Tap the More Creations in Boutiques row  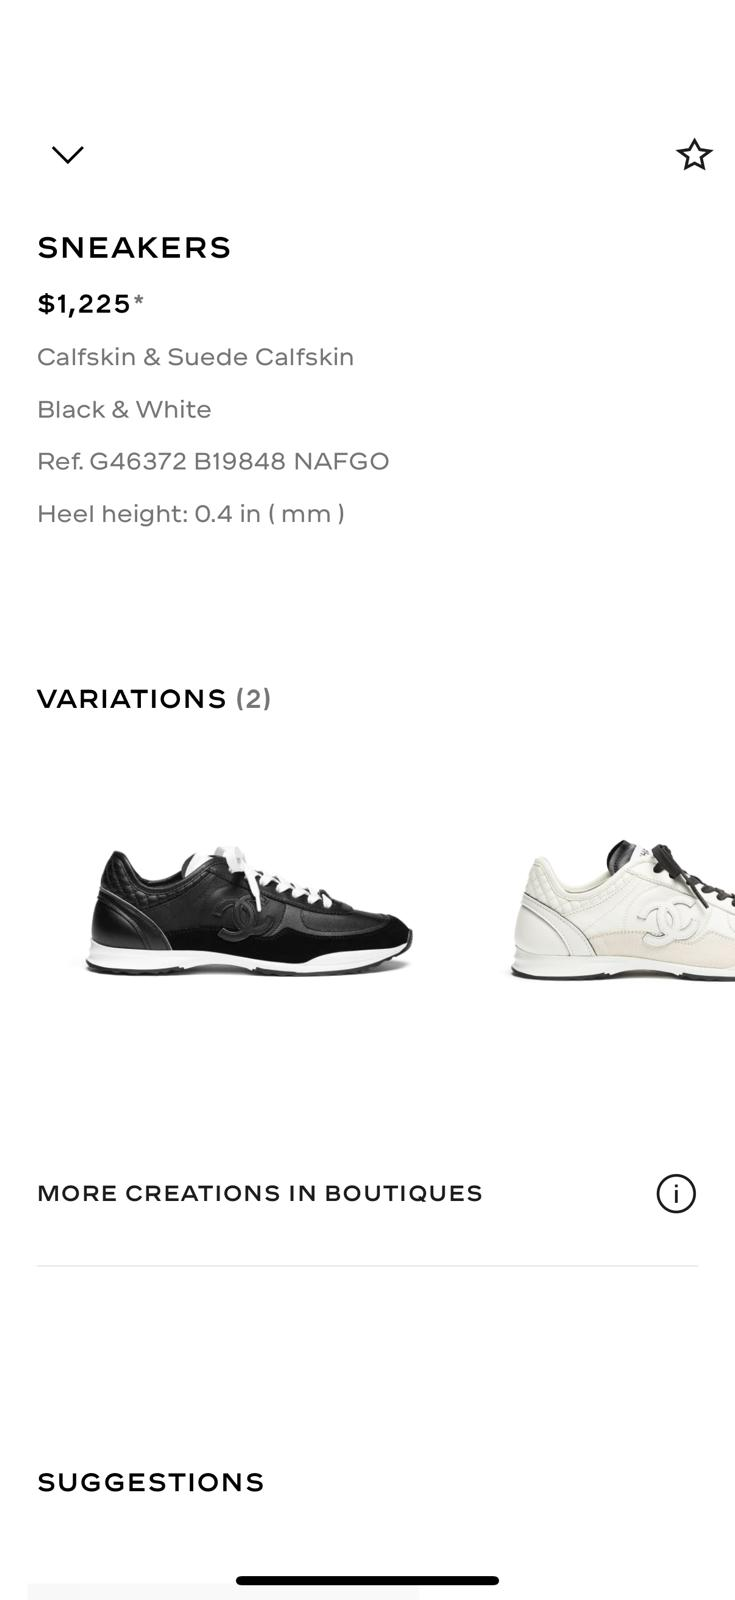click(x=367, y=1193)
